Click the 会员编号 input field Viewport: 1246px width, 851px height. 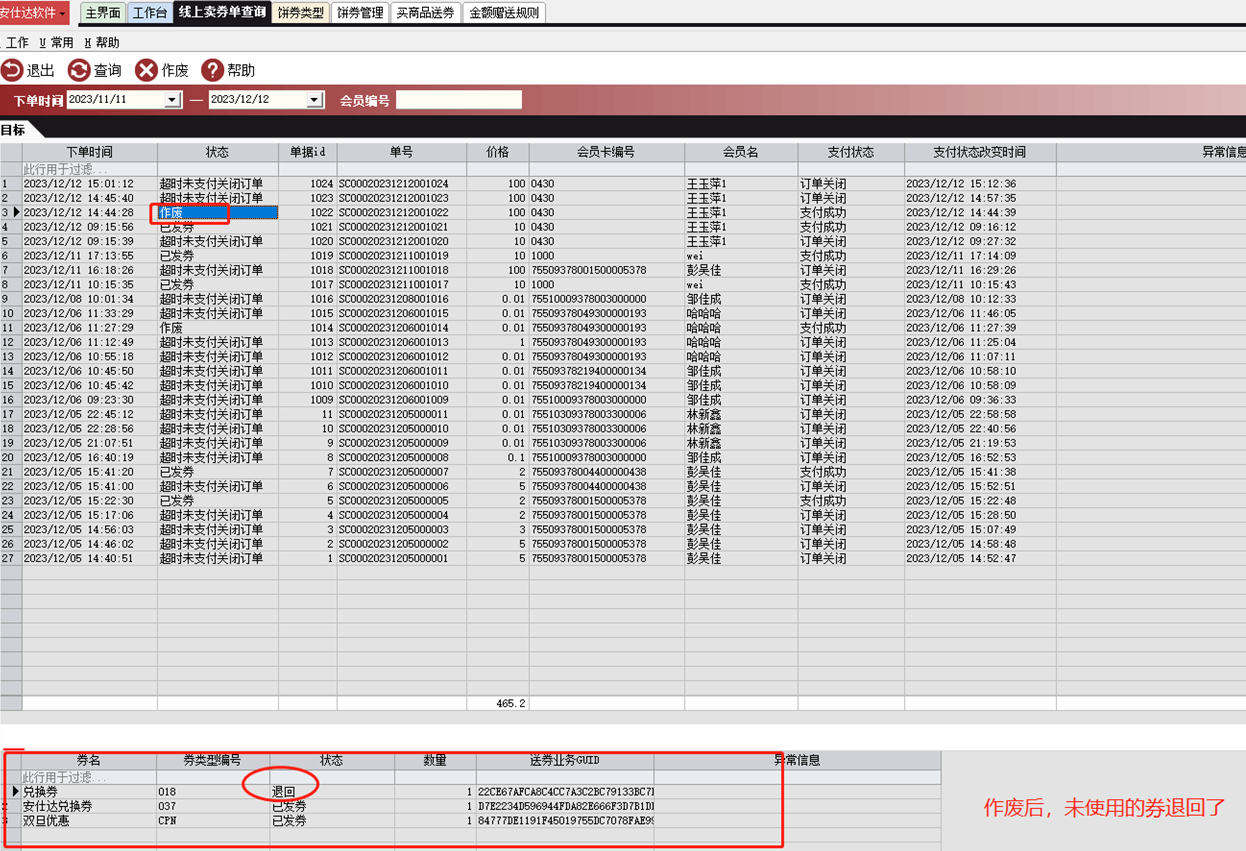(x=459, y=100)
